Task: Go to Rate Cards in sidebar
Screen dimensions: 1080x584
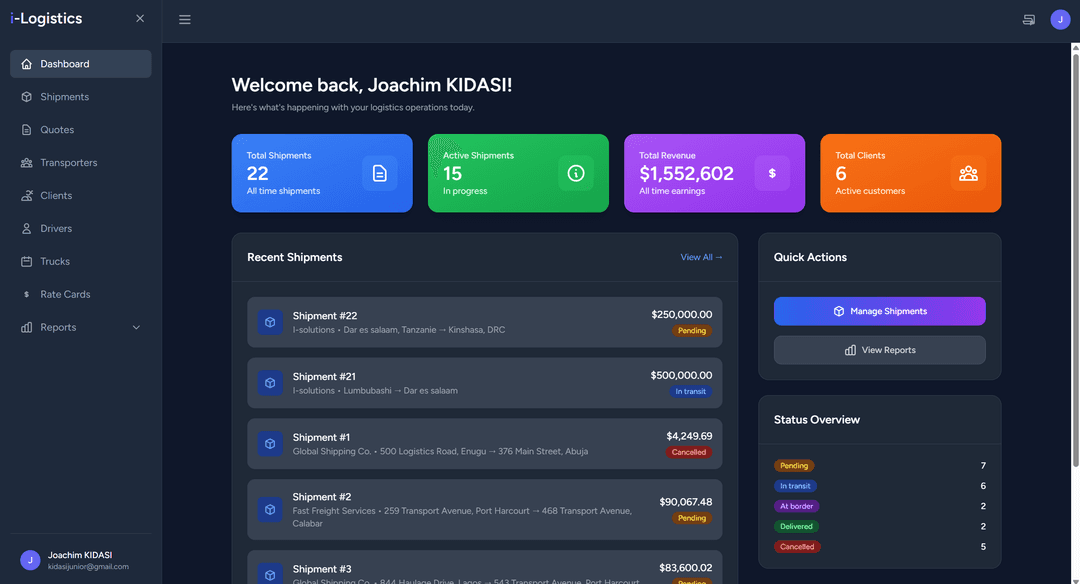Action: tap(65, 295)
